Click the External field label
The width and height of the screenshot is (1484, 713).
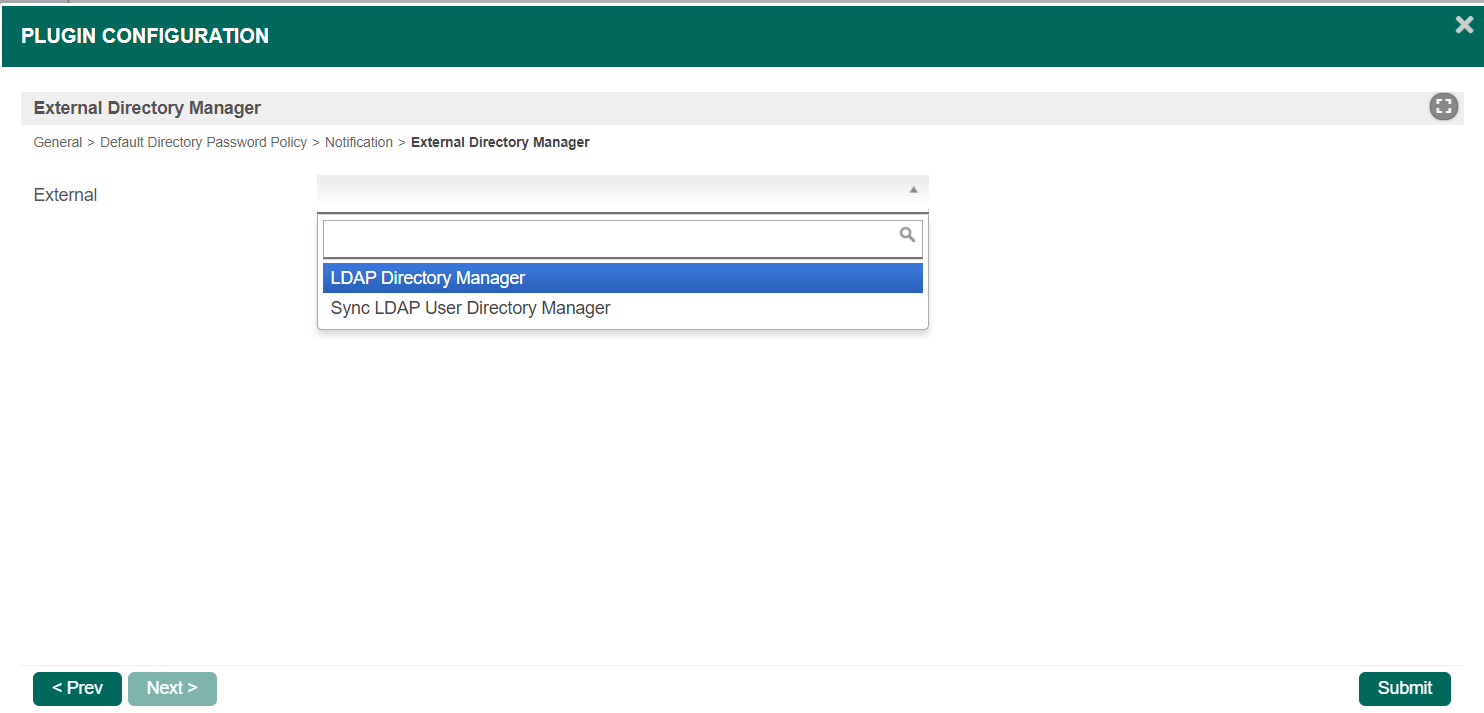tap(65, 195)
